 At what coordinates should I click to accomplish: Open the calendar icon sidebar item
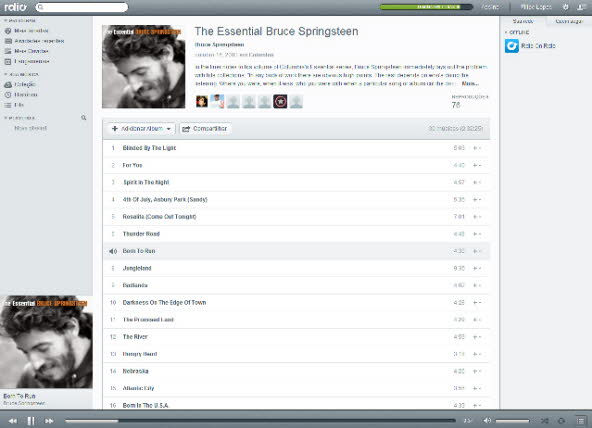pyautogui.click(x=8, y=61)
